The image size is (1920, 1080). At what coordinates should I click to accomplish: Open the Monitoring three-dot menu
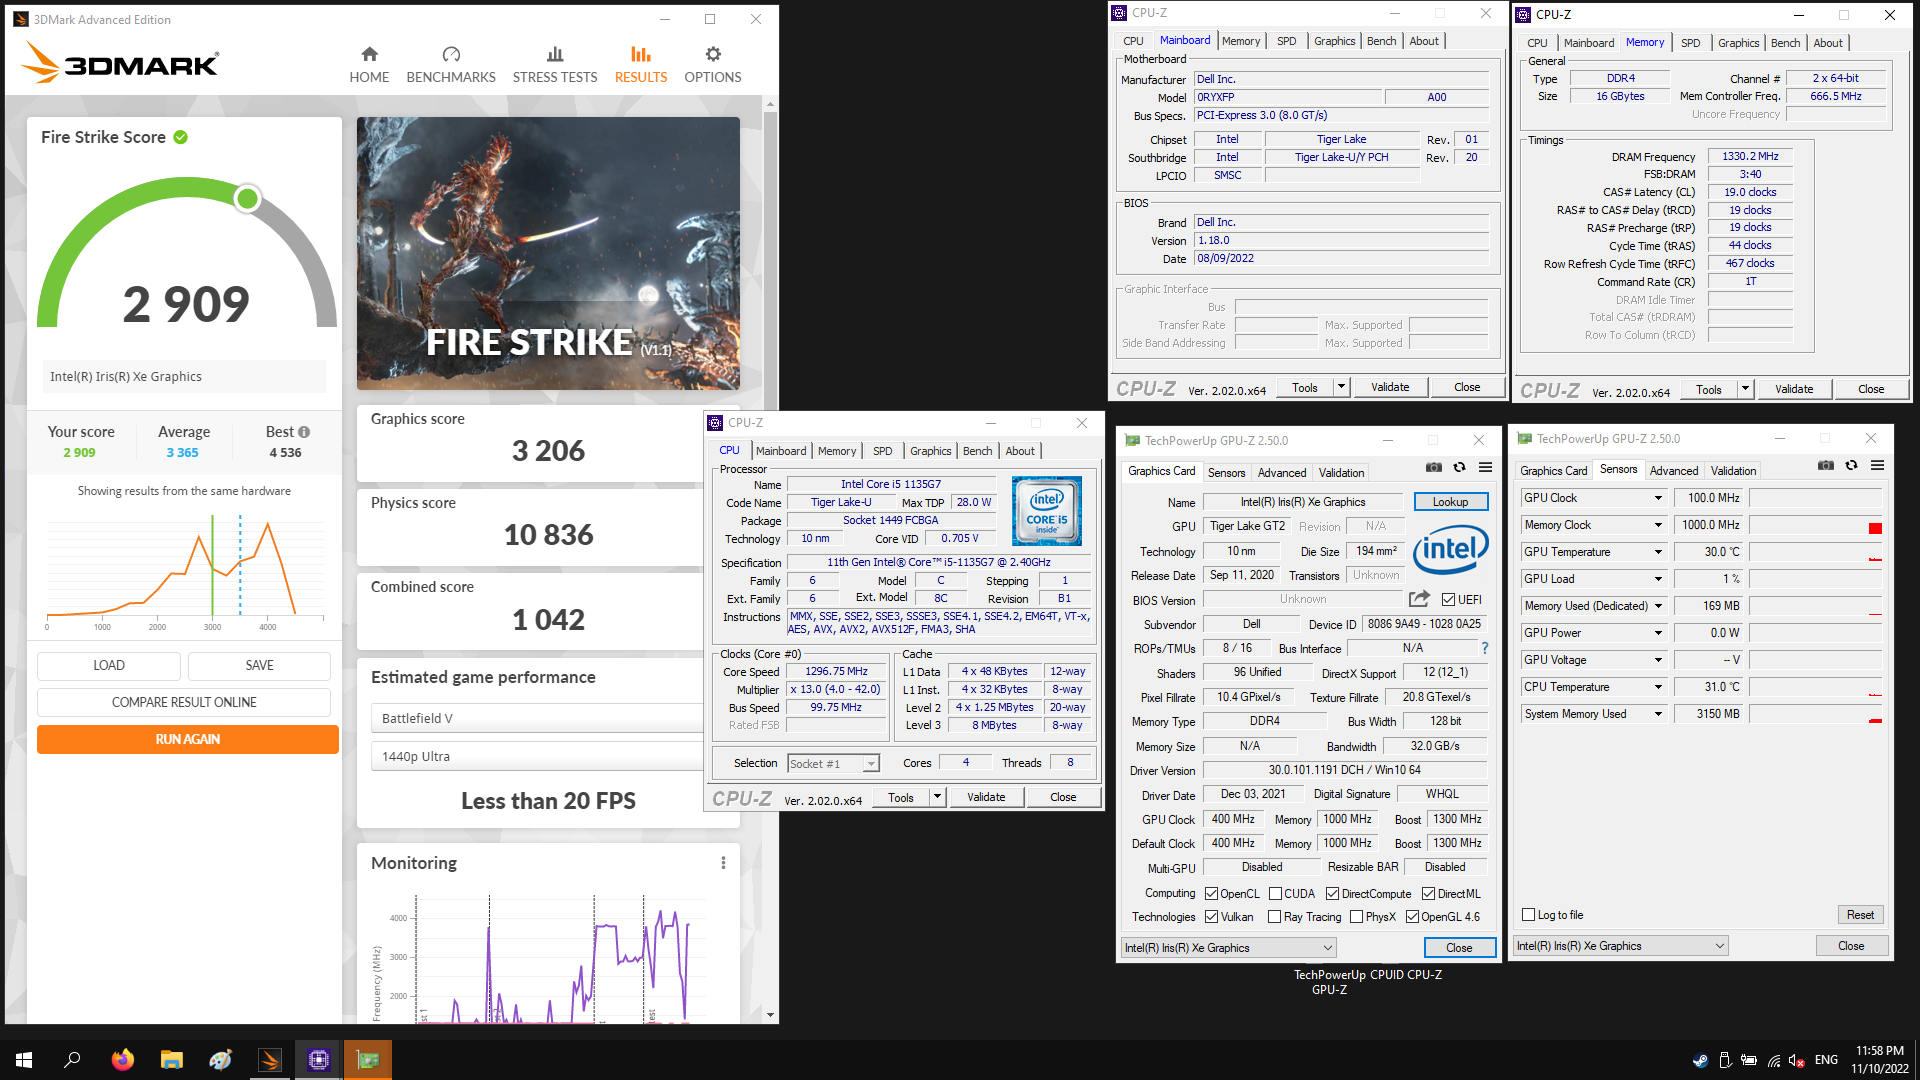tap(723, 863)
